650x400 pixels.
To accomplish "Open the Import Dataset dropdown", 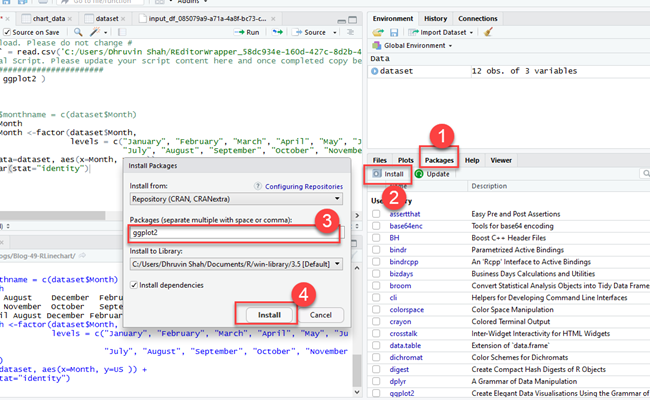I will pos(441,32).
